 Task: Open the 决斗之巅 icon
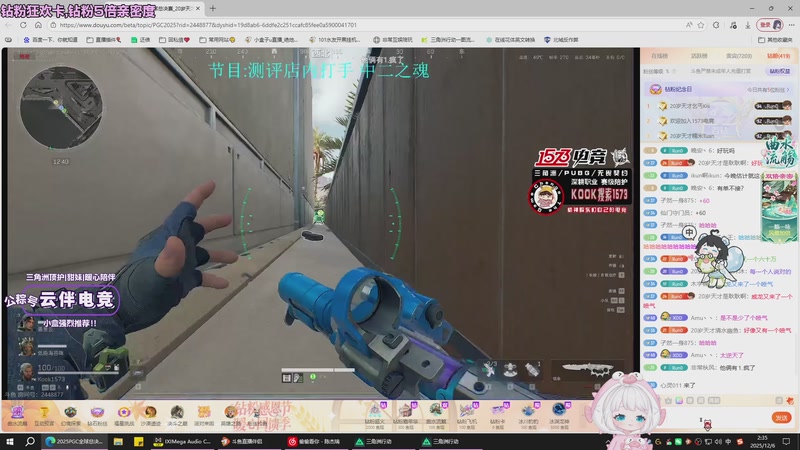coord(177,415)
